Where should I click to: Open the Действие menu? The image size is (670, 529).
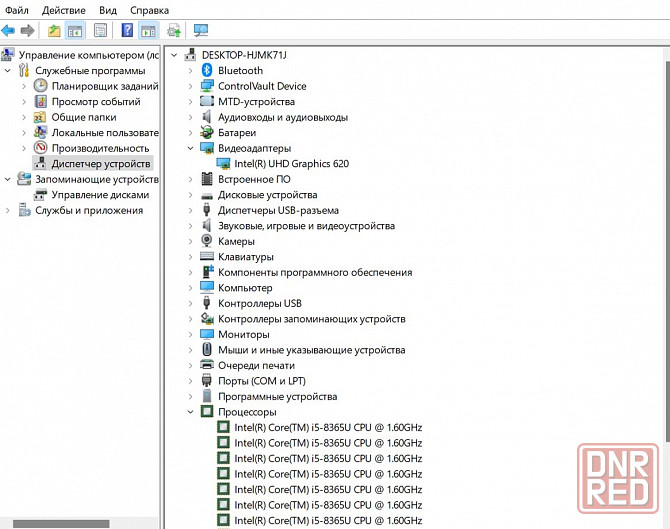pyautogui.click(x=64, y=10)
